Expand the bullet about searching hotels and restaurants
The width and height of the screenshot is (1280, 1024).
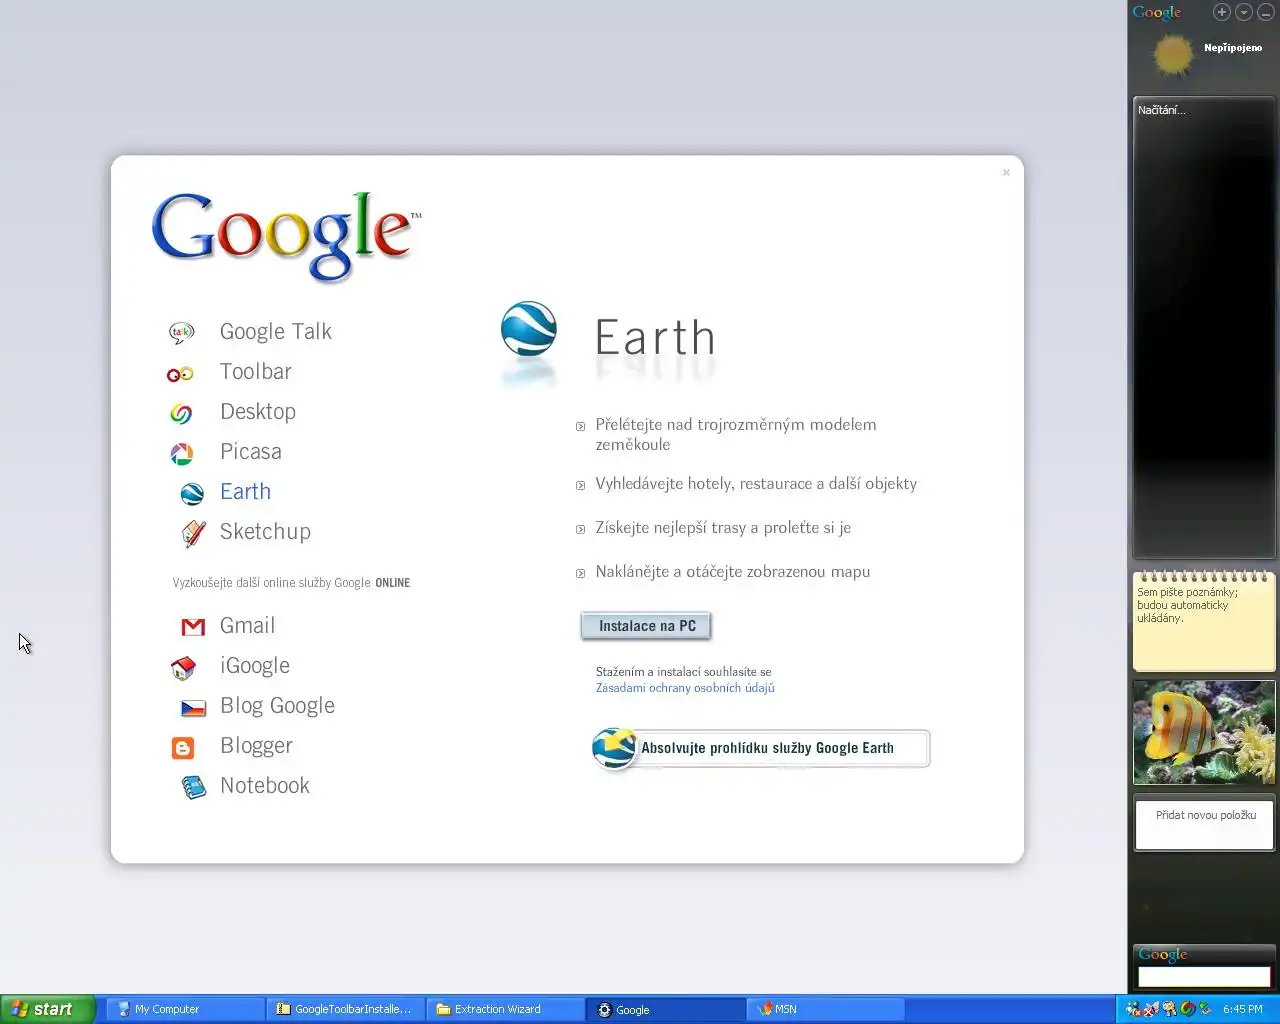coord(580,486)
